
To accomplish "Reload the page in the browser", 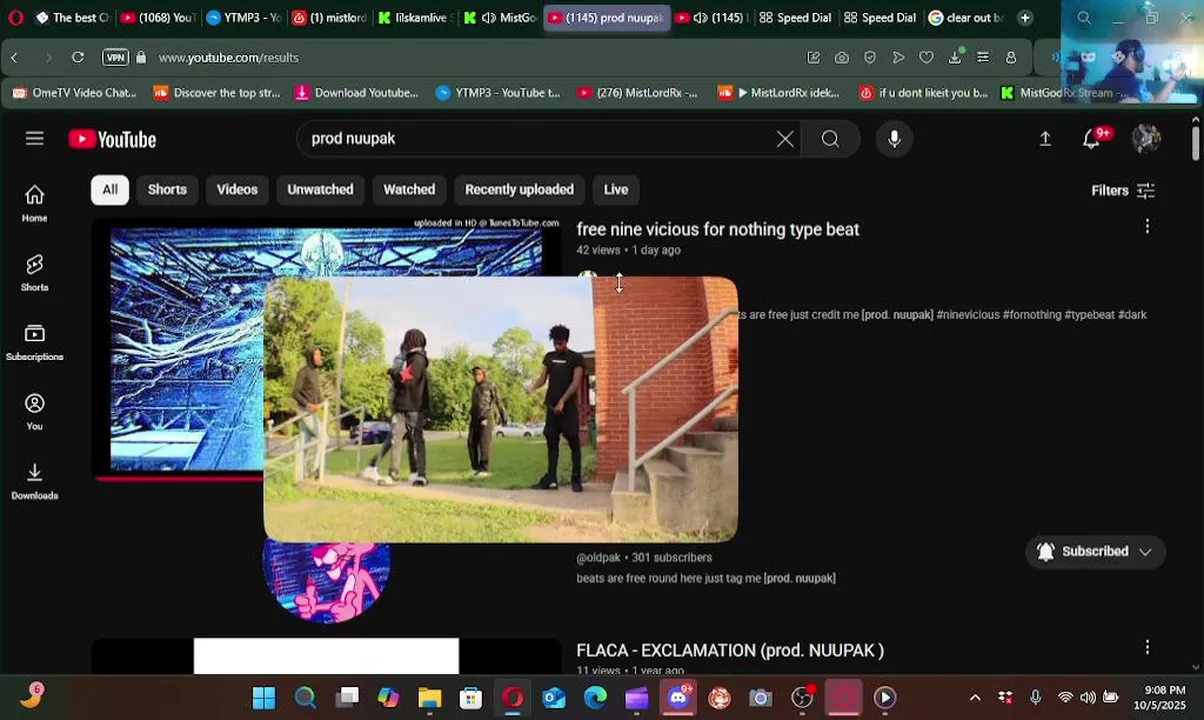I will [77, 57].
